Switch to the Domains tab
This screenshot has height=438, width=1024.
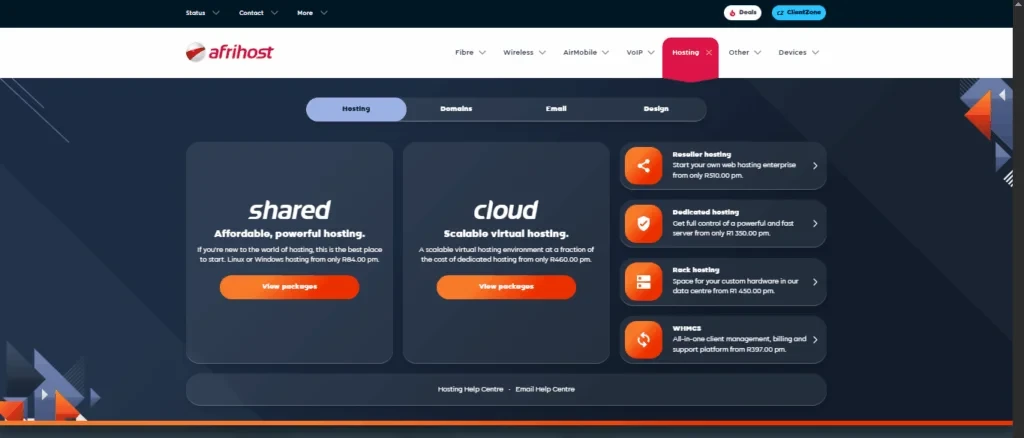[x=456, y=109]
